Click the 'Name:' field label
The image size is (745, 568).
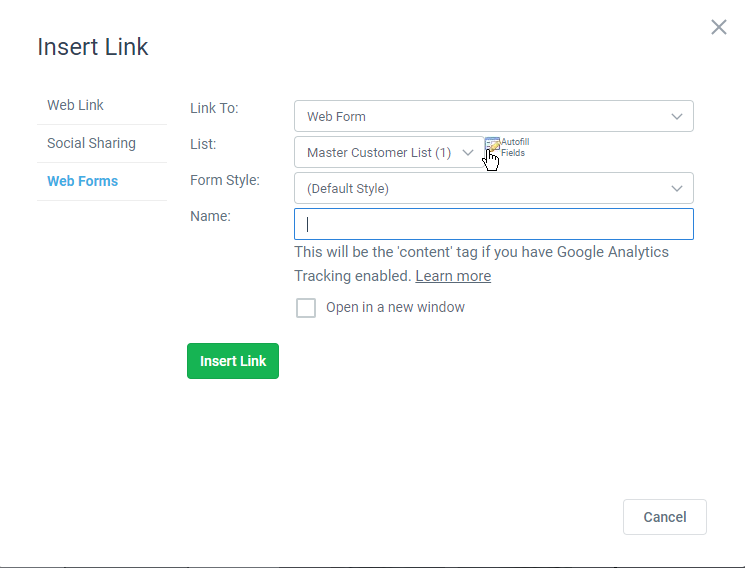(x=210, y=216)
